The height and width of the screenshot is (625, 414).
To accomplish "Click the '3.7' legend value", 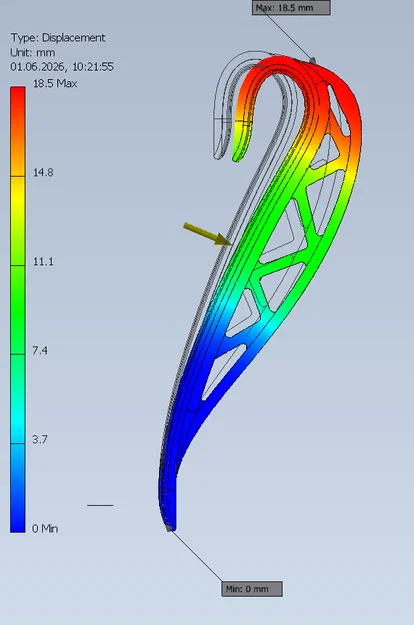I will click(40, 439).
